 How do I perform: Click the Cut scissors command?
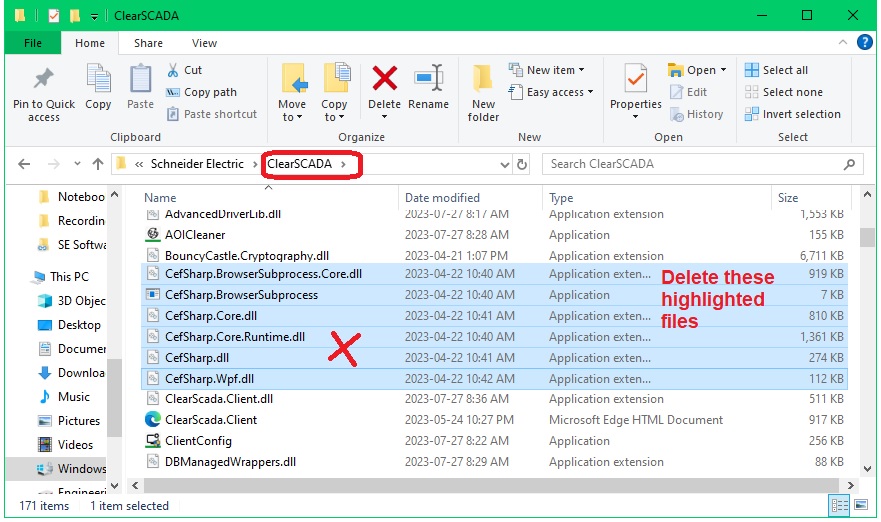coord(185,70)
